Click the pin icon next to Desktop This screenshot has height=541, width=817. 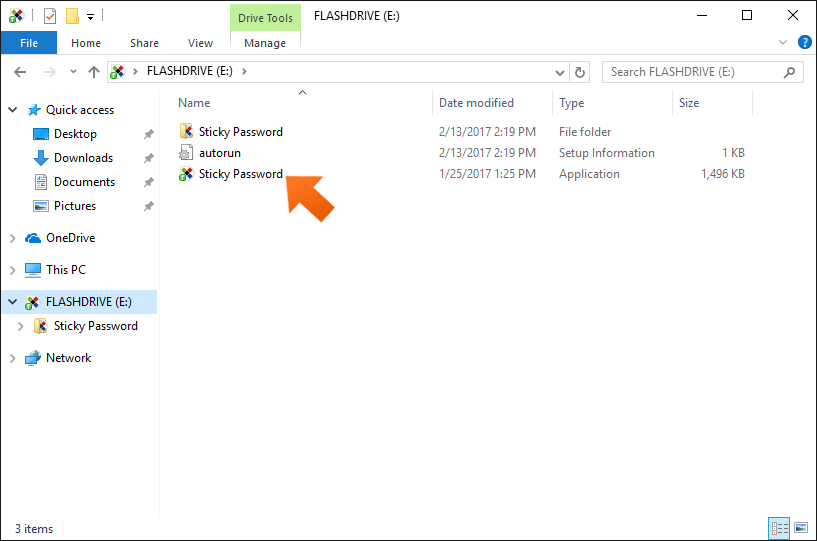148,134
